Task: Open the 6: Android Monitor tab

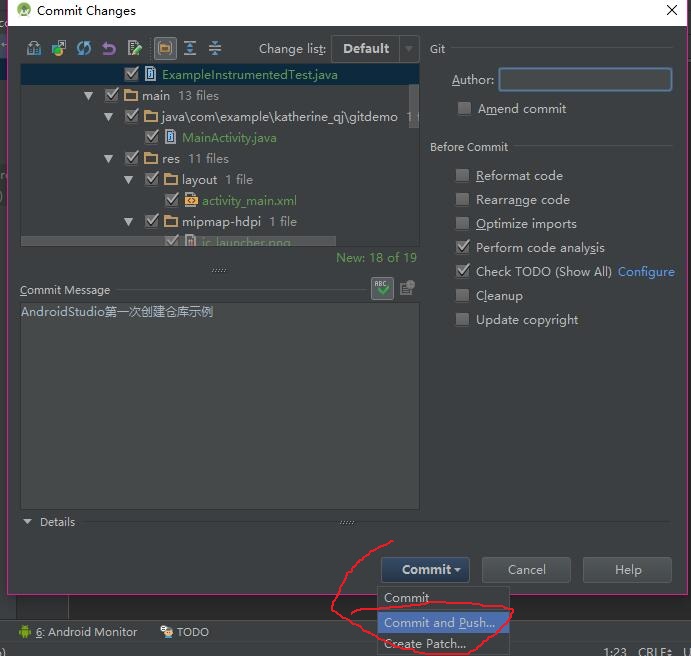Action: tap(78, 632)
